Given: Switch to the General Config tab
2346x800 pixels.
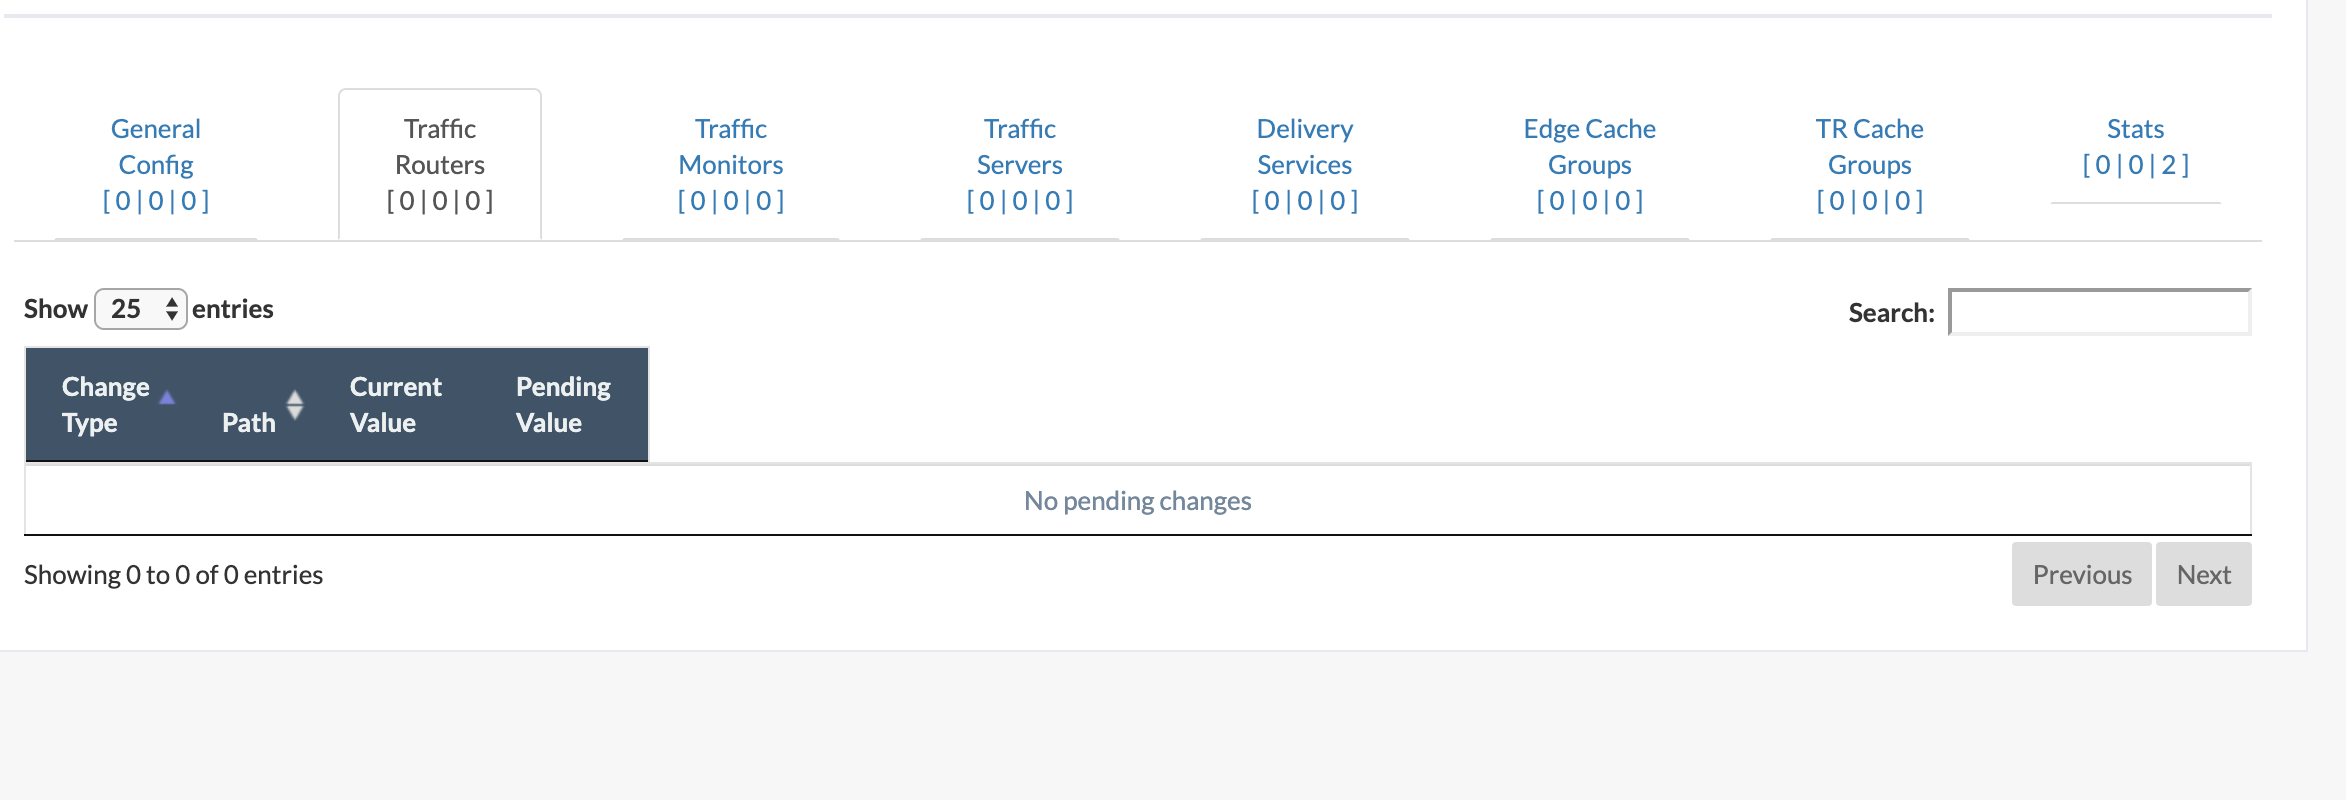Looking at the screenshot, I should pos(155,163).
